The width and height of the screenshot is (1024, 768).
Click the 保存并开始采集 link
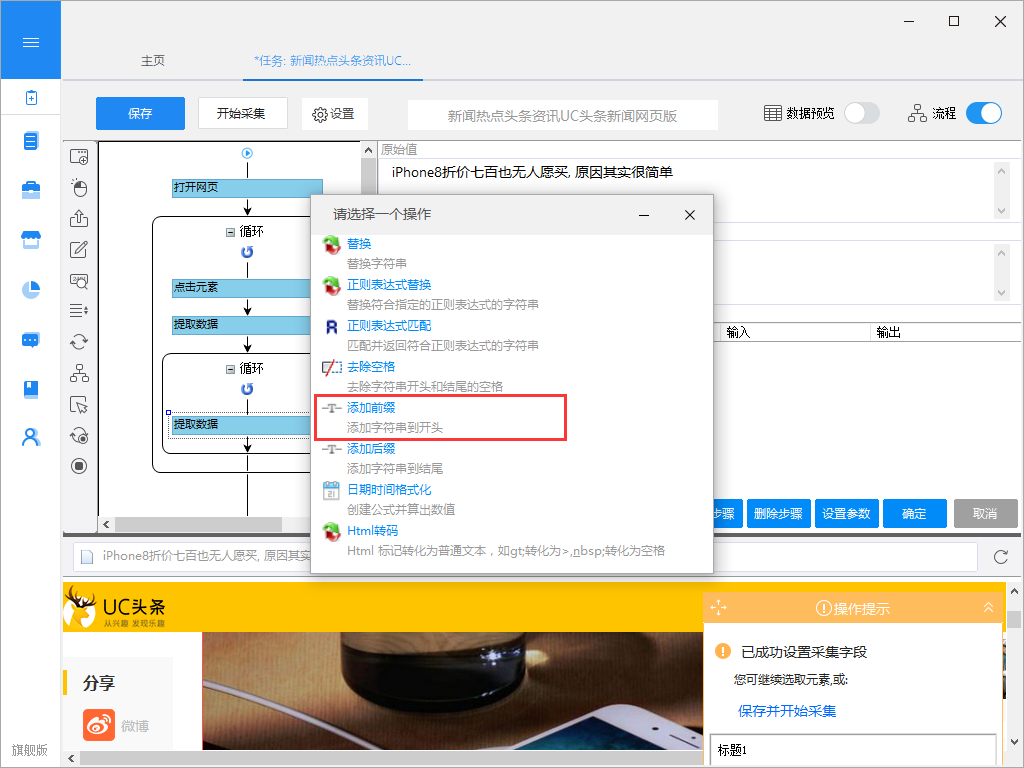click(787, 711)
